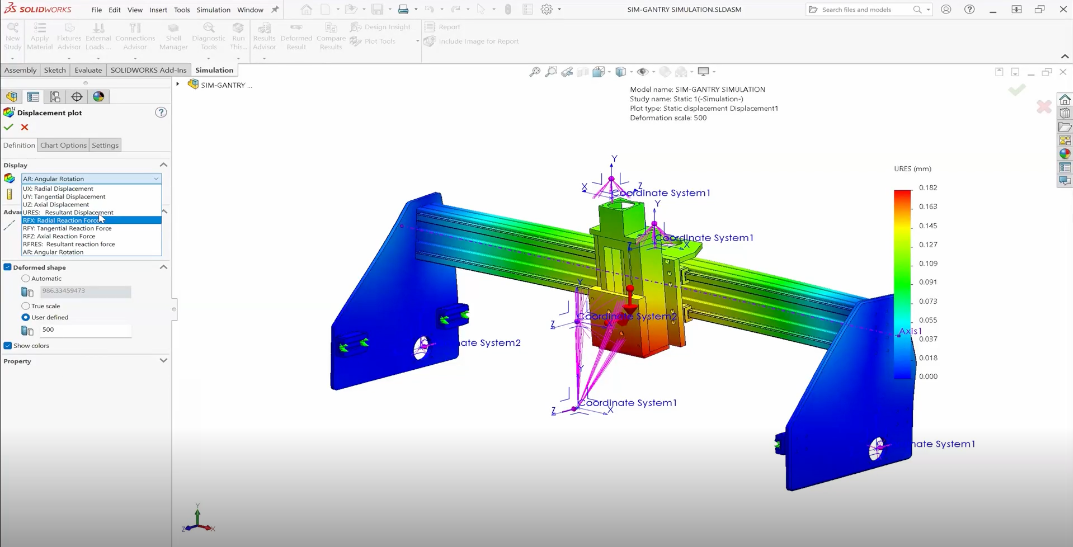Expand the Property section
Screen dimensions: 1073x547
163,361
